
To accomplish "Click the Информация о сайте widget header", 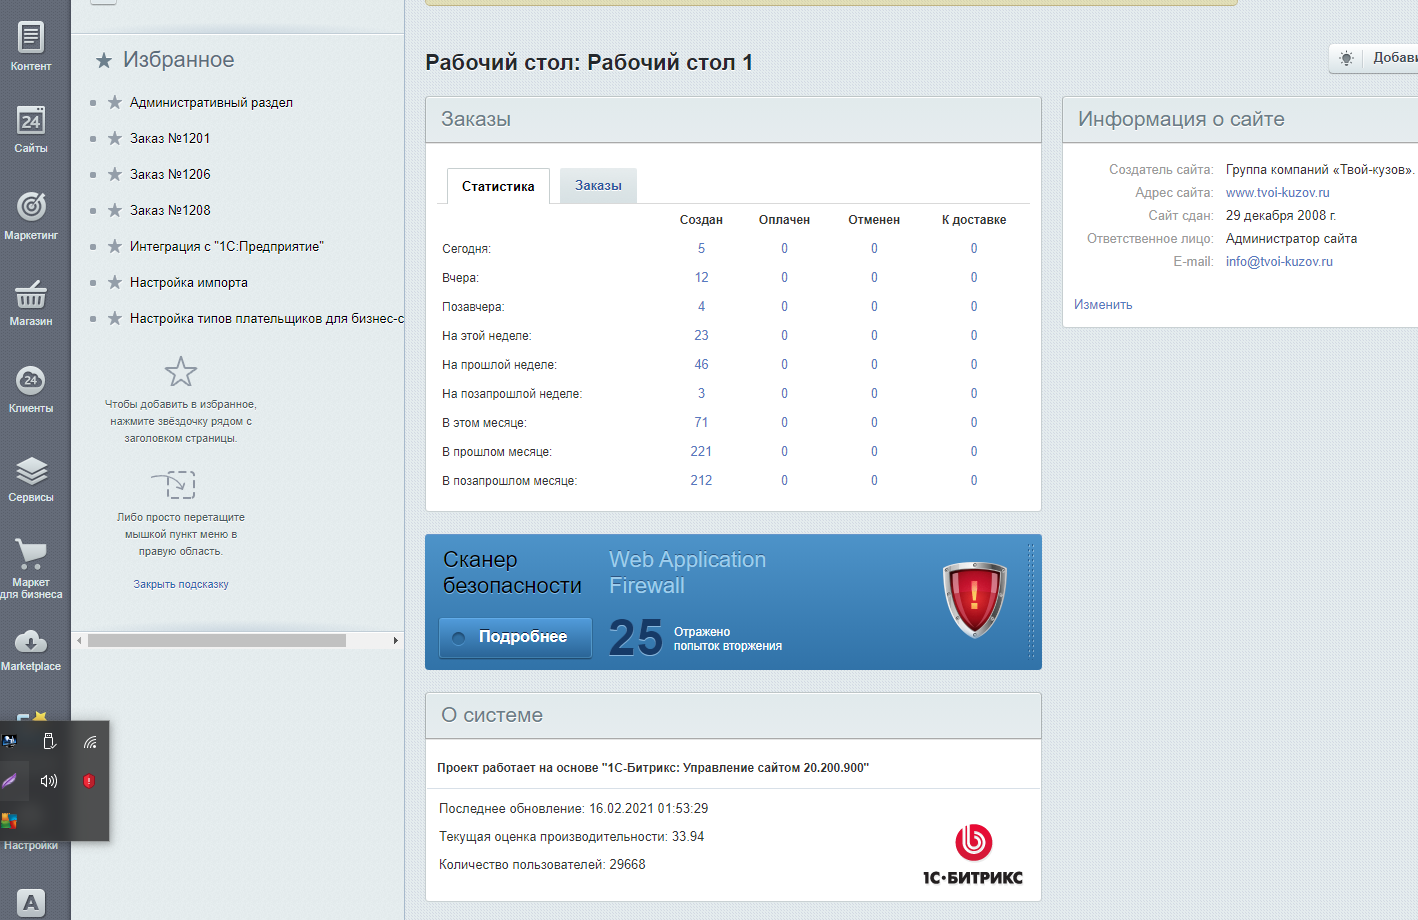I will tap(1240, 120).
